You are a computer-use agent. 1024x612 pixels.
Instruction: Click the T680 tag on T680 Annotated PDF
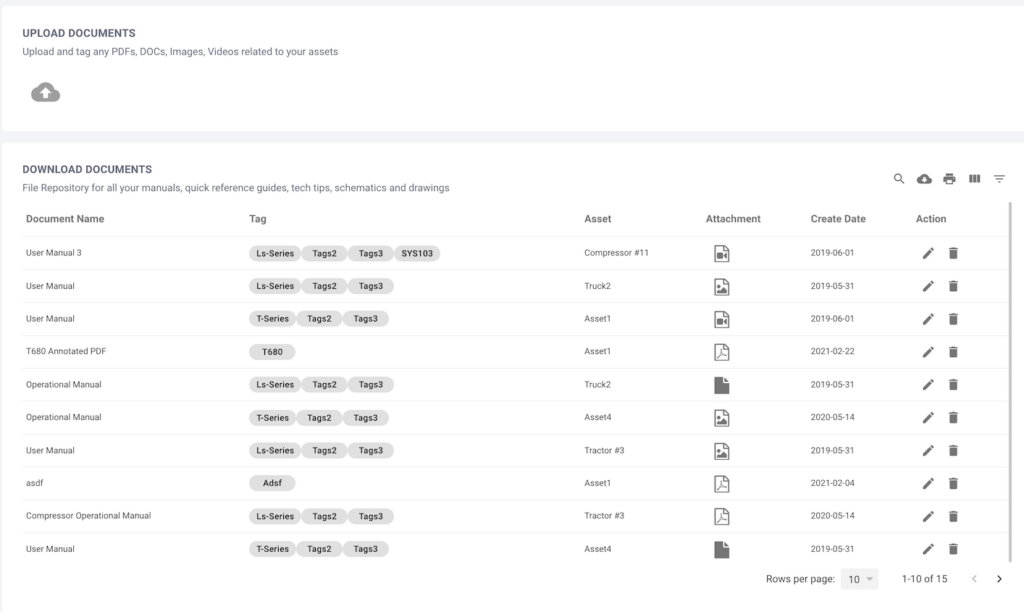tap(271, 351)
